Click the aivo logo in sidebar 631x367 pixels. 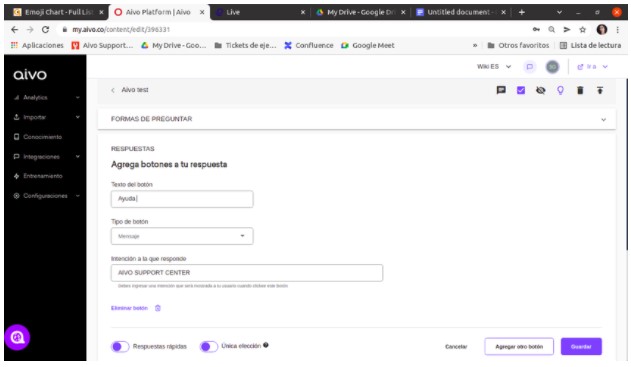click(30, 75)
